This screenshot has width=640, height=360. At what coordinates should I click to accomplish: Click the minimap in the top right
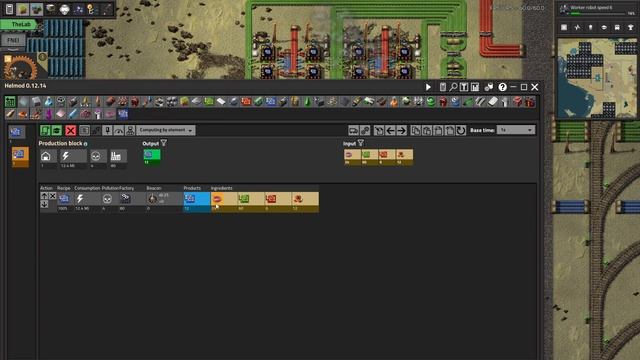[597, 78]
